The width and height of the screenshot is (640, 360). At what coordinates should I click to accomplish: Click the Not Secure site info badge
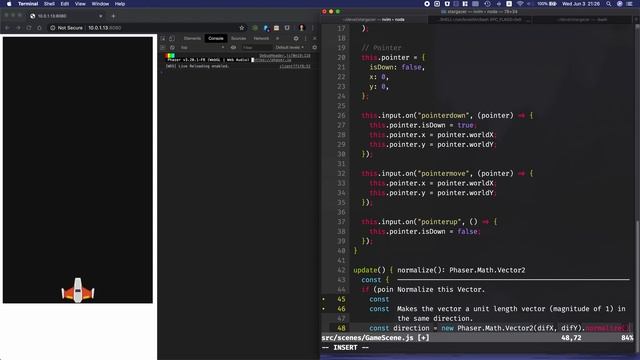67,28
